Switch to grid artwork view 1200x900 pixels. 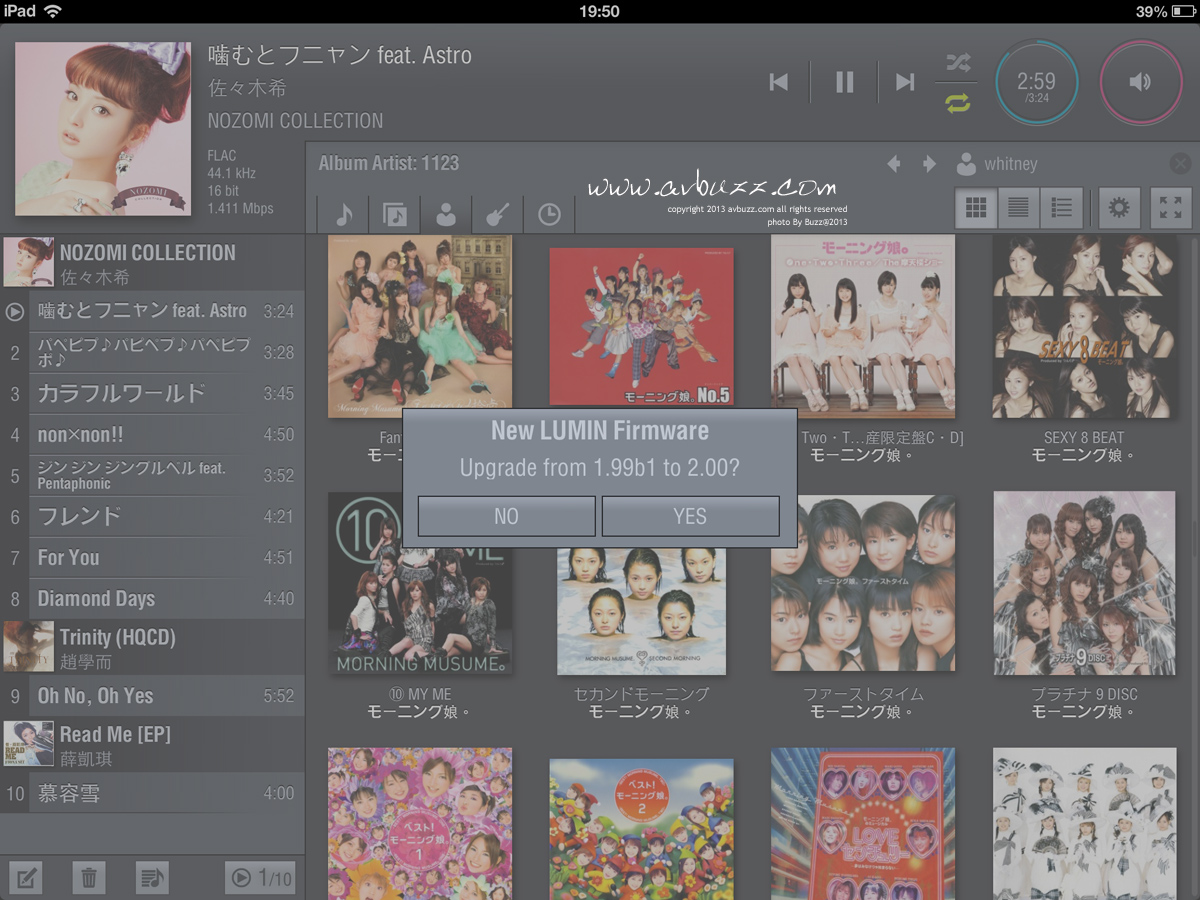(977, 208)
